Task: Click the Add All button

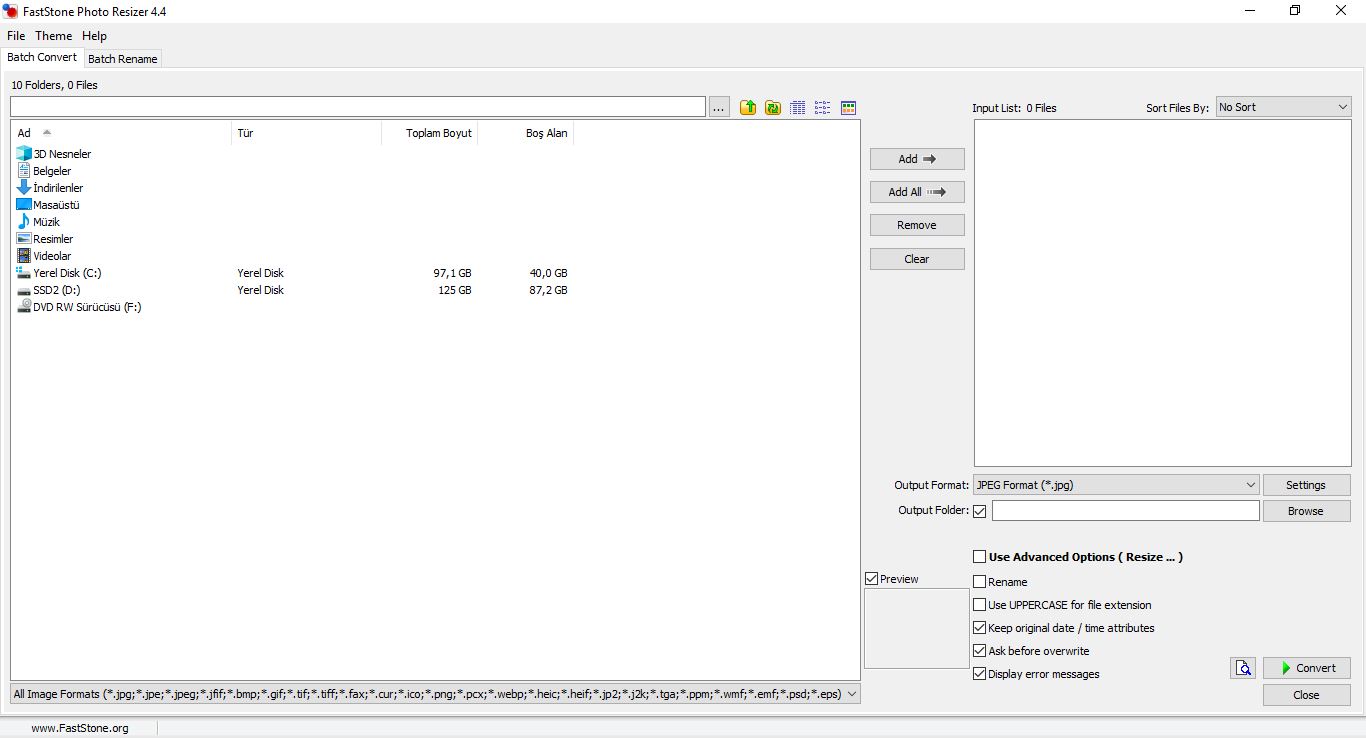Action: (917, 192)
